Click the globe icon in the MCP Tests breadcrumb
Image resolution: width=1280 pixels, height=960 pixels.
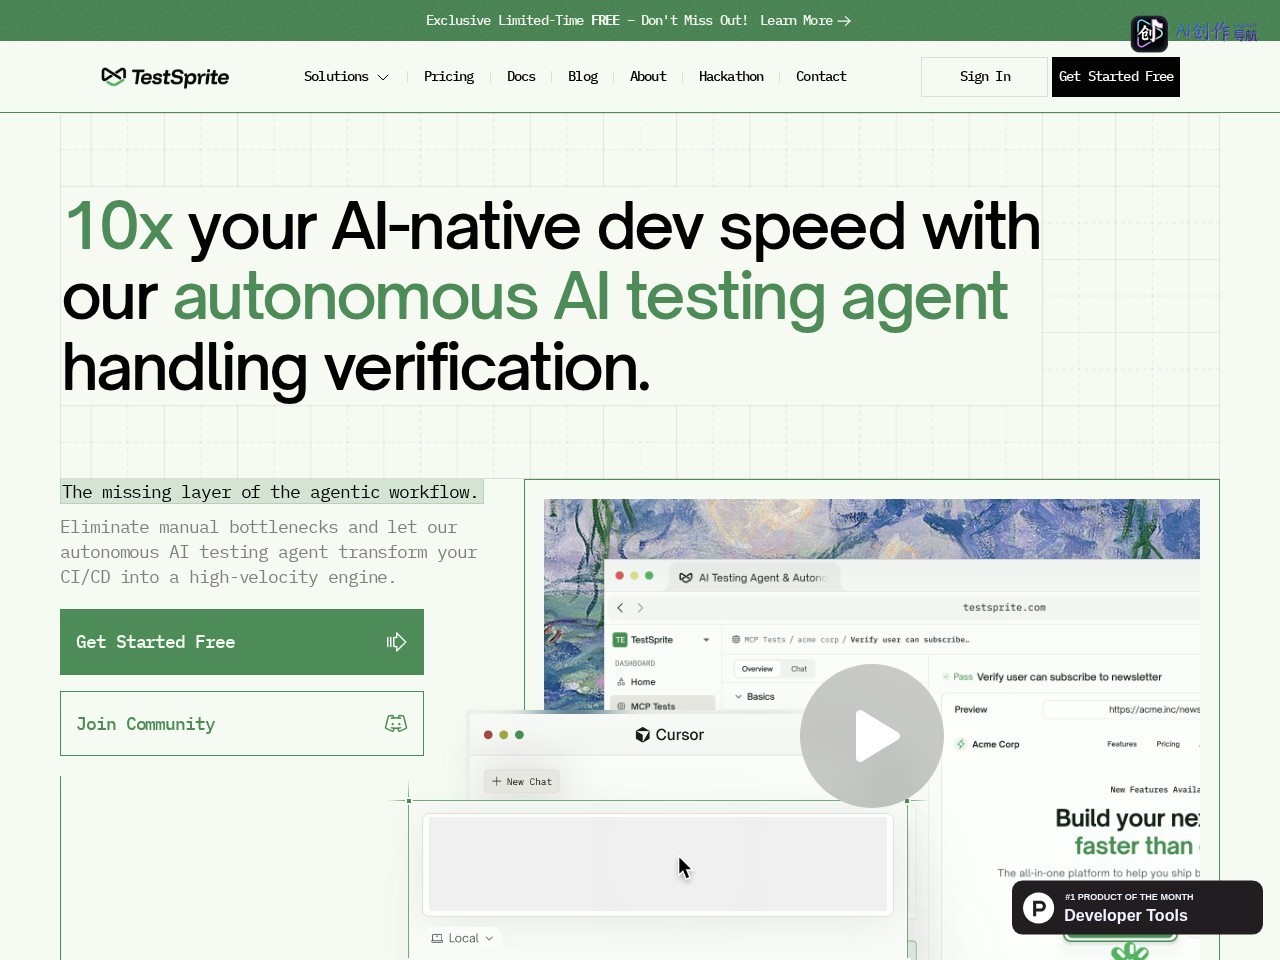[736, 639]
